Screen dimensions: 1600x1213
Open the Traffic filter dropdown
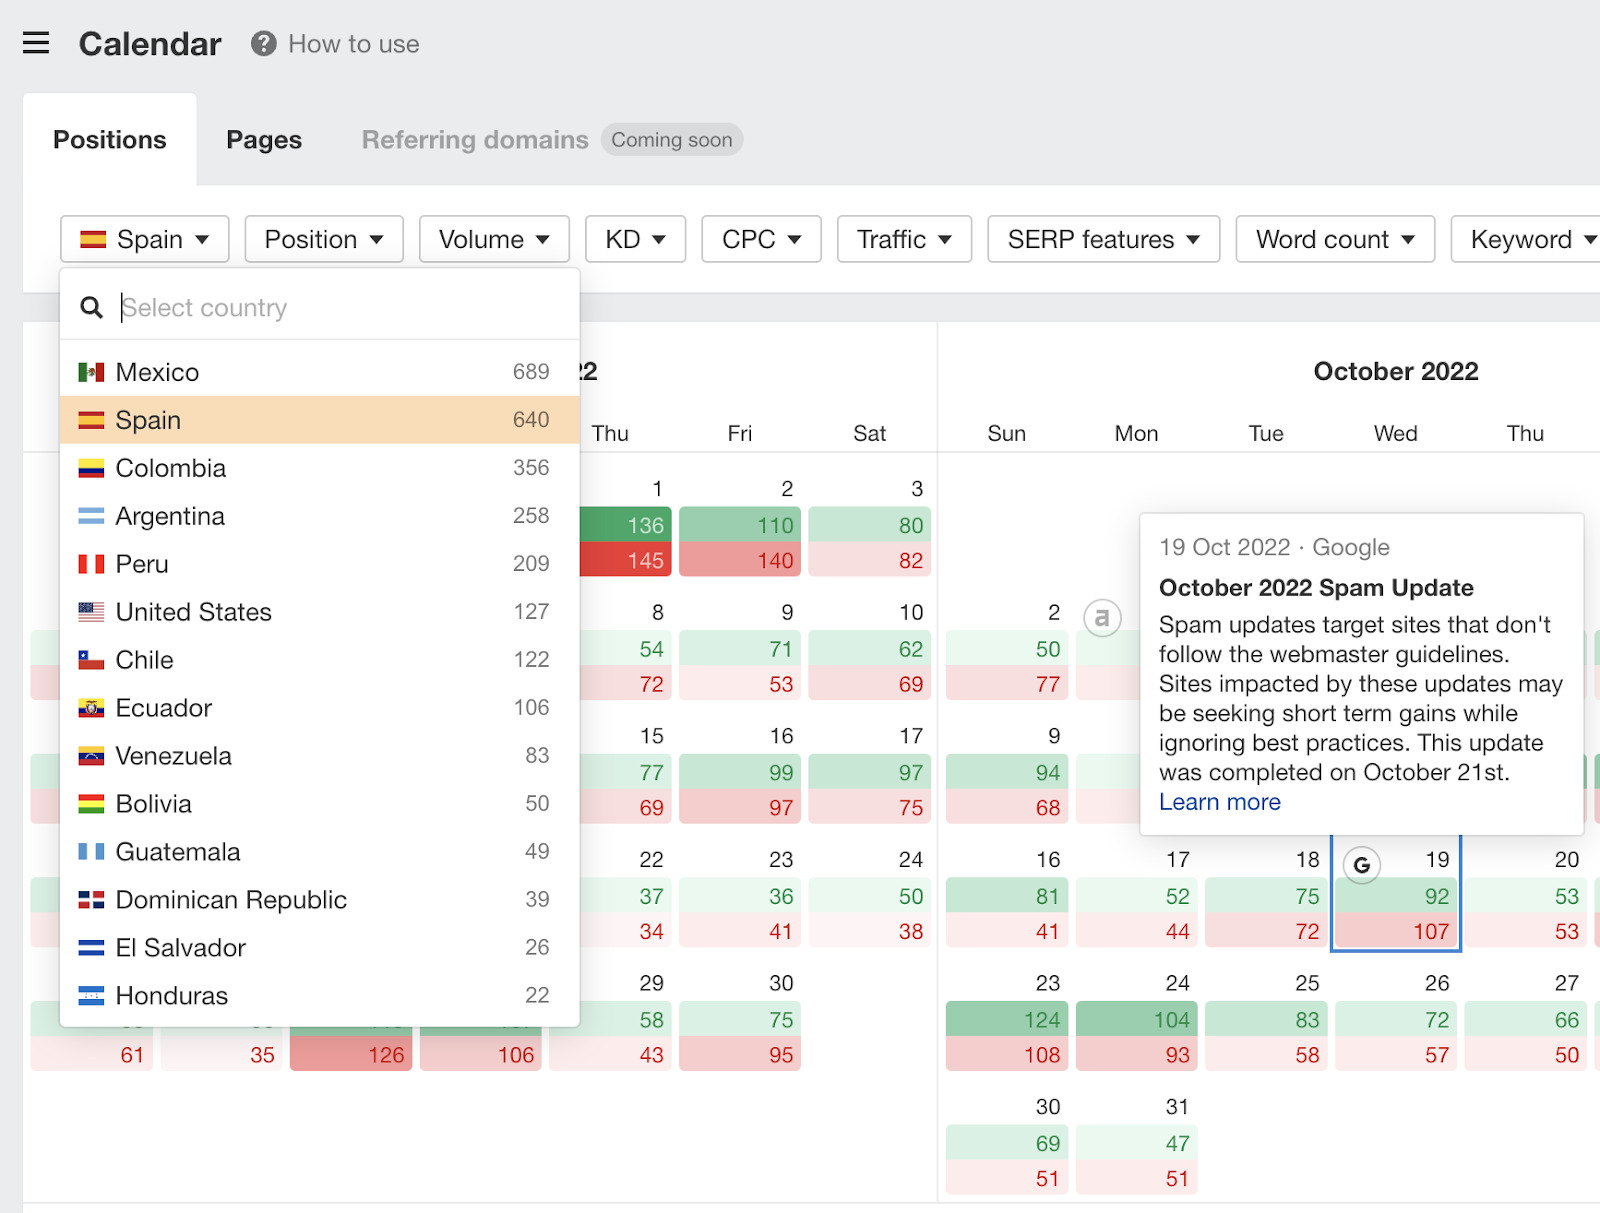tap(903, 239)
